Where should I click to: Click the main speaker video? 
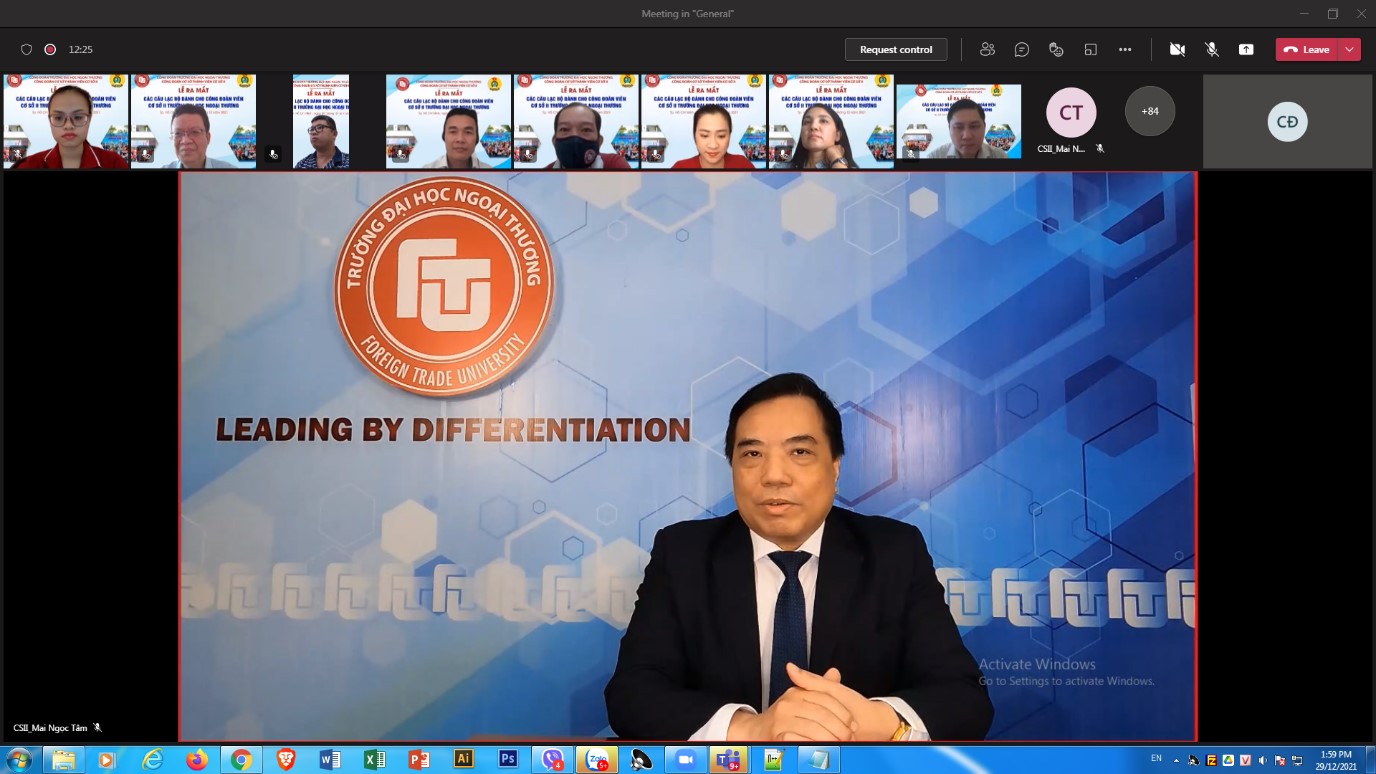(688, 456)
